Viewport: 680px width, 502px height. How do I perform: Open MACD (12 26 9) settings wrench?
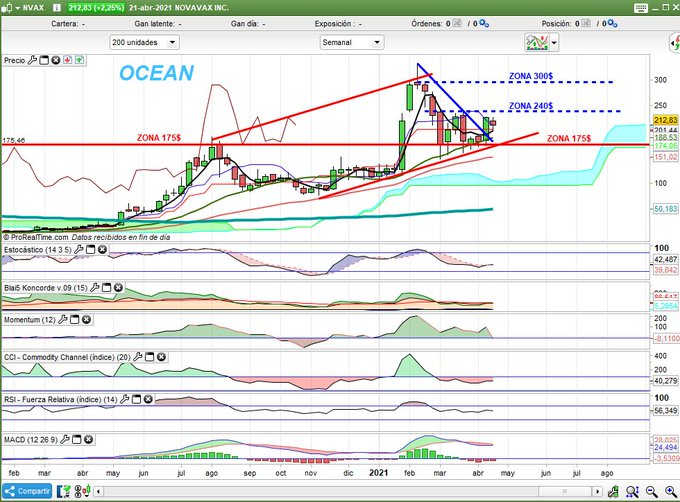click(x=65, y=440)
